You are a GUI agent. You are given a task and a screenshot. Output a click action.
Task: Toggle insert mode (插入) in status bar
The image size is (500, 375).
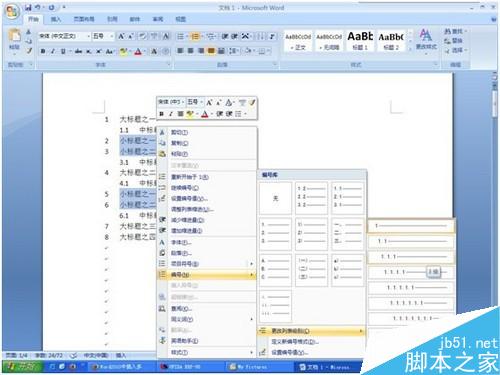click(x=121, y=356)
